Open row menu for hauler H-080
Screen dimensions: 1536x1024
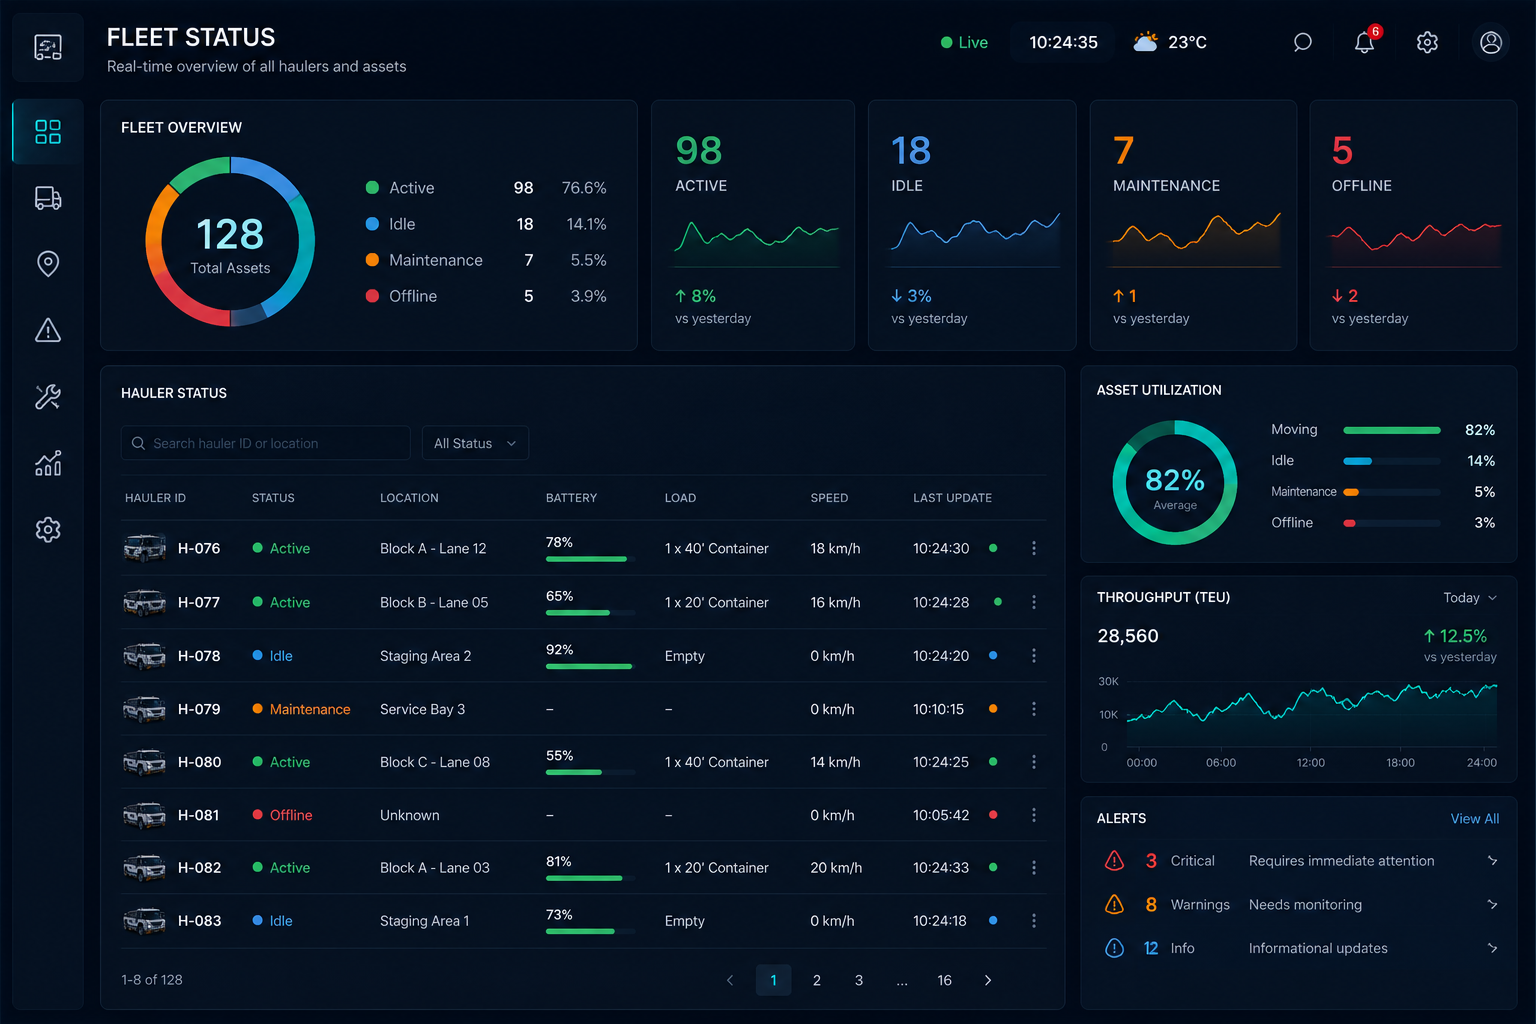[1034, 762]
